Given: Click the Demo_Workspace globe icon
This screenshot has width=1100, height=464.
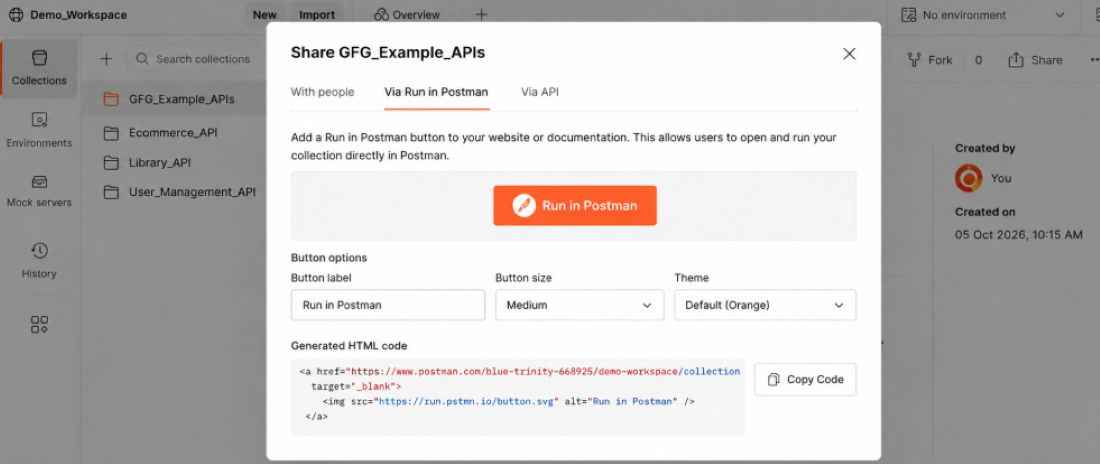Looking at the screenshot, I should point(15,15).
